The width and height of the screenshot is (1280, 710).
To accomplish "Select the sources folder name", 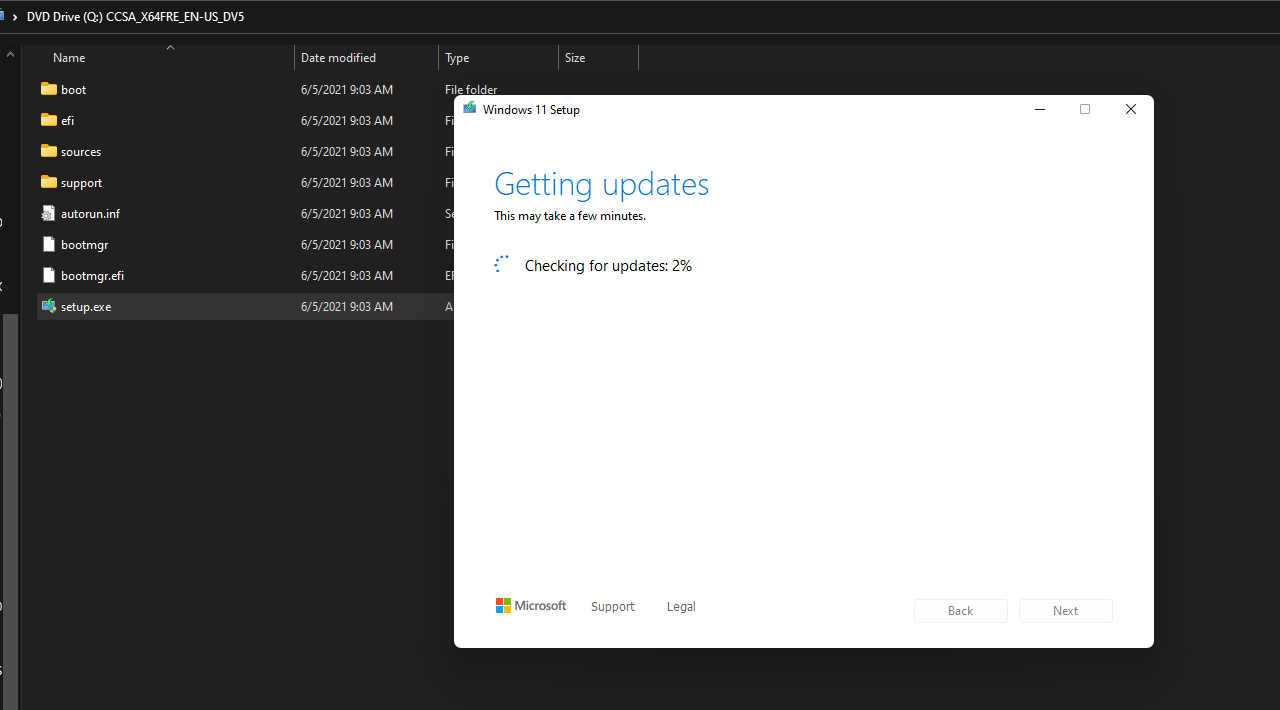I will point(81,152).
